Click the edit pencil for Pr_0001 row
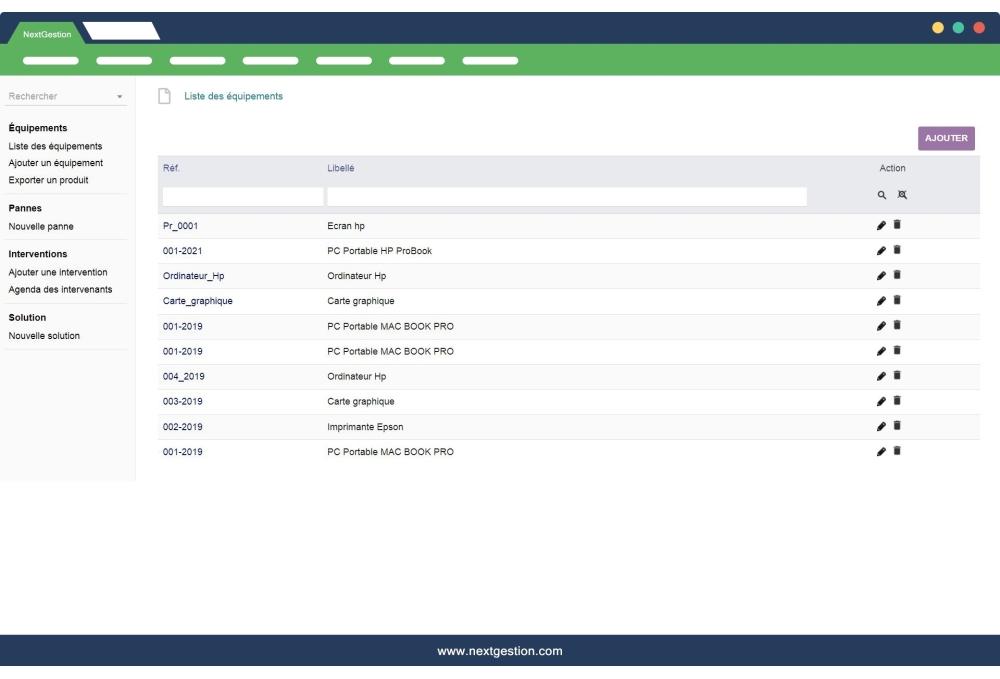The height and width of the screenshot is (679, 1000). 881,225
